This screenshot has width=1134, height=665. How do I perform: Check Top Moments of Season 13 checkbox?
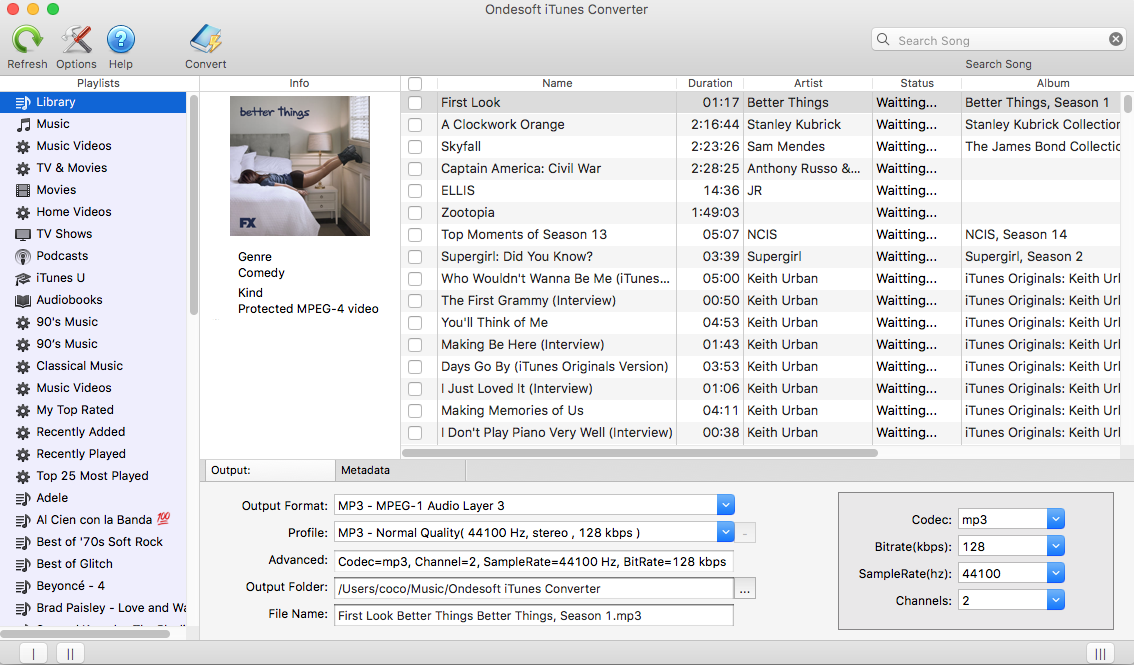click(x=415, y=235)
